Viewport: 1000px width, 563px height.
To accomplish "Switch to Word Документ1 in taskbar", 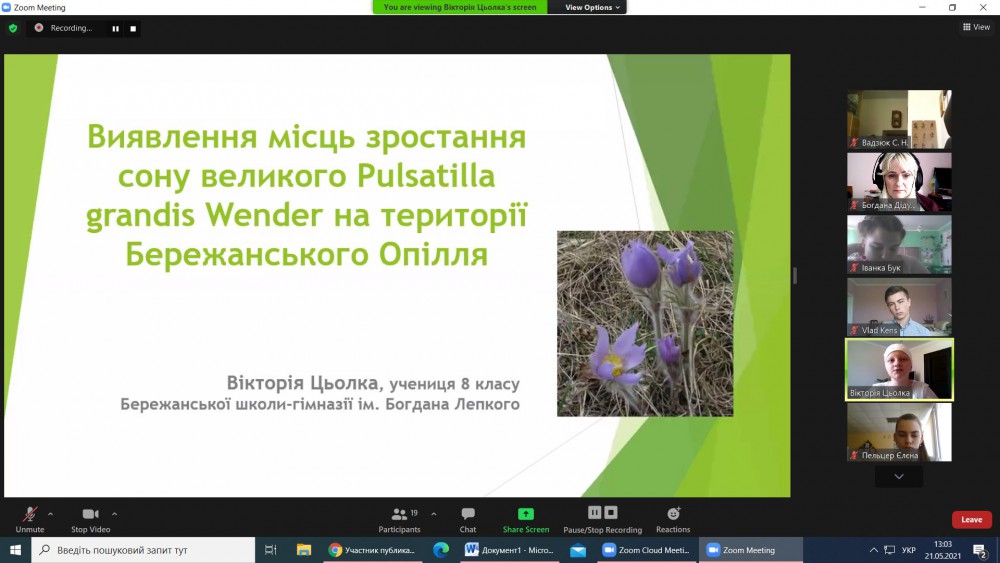I will point(509,550).
